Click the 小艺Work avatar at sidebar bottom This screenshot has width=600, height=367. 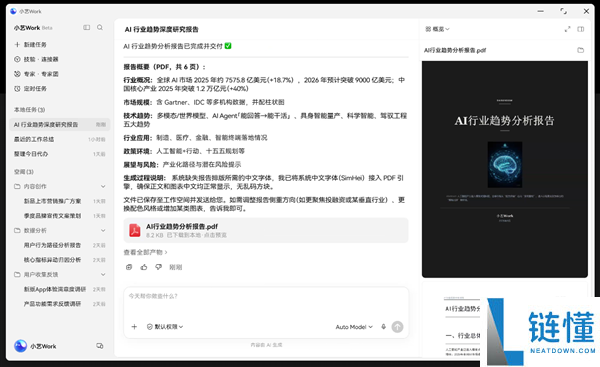20,346
